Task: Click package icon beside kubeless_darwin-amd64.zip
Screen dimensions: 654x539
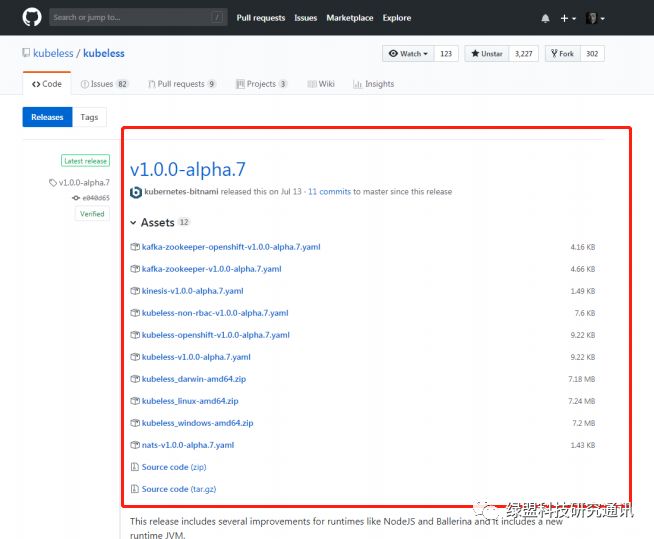Action: [135, 379]
